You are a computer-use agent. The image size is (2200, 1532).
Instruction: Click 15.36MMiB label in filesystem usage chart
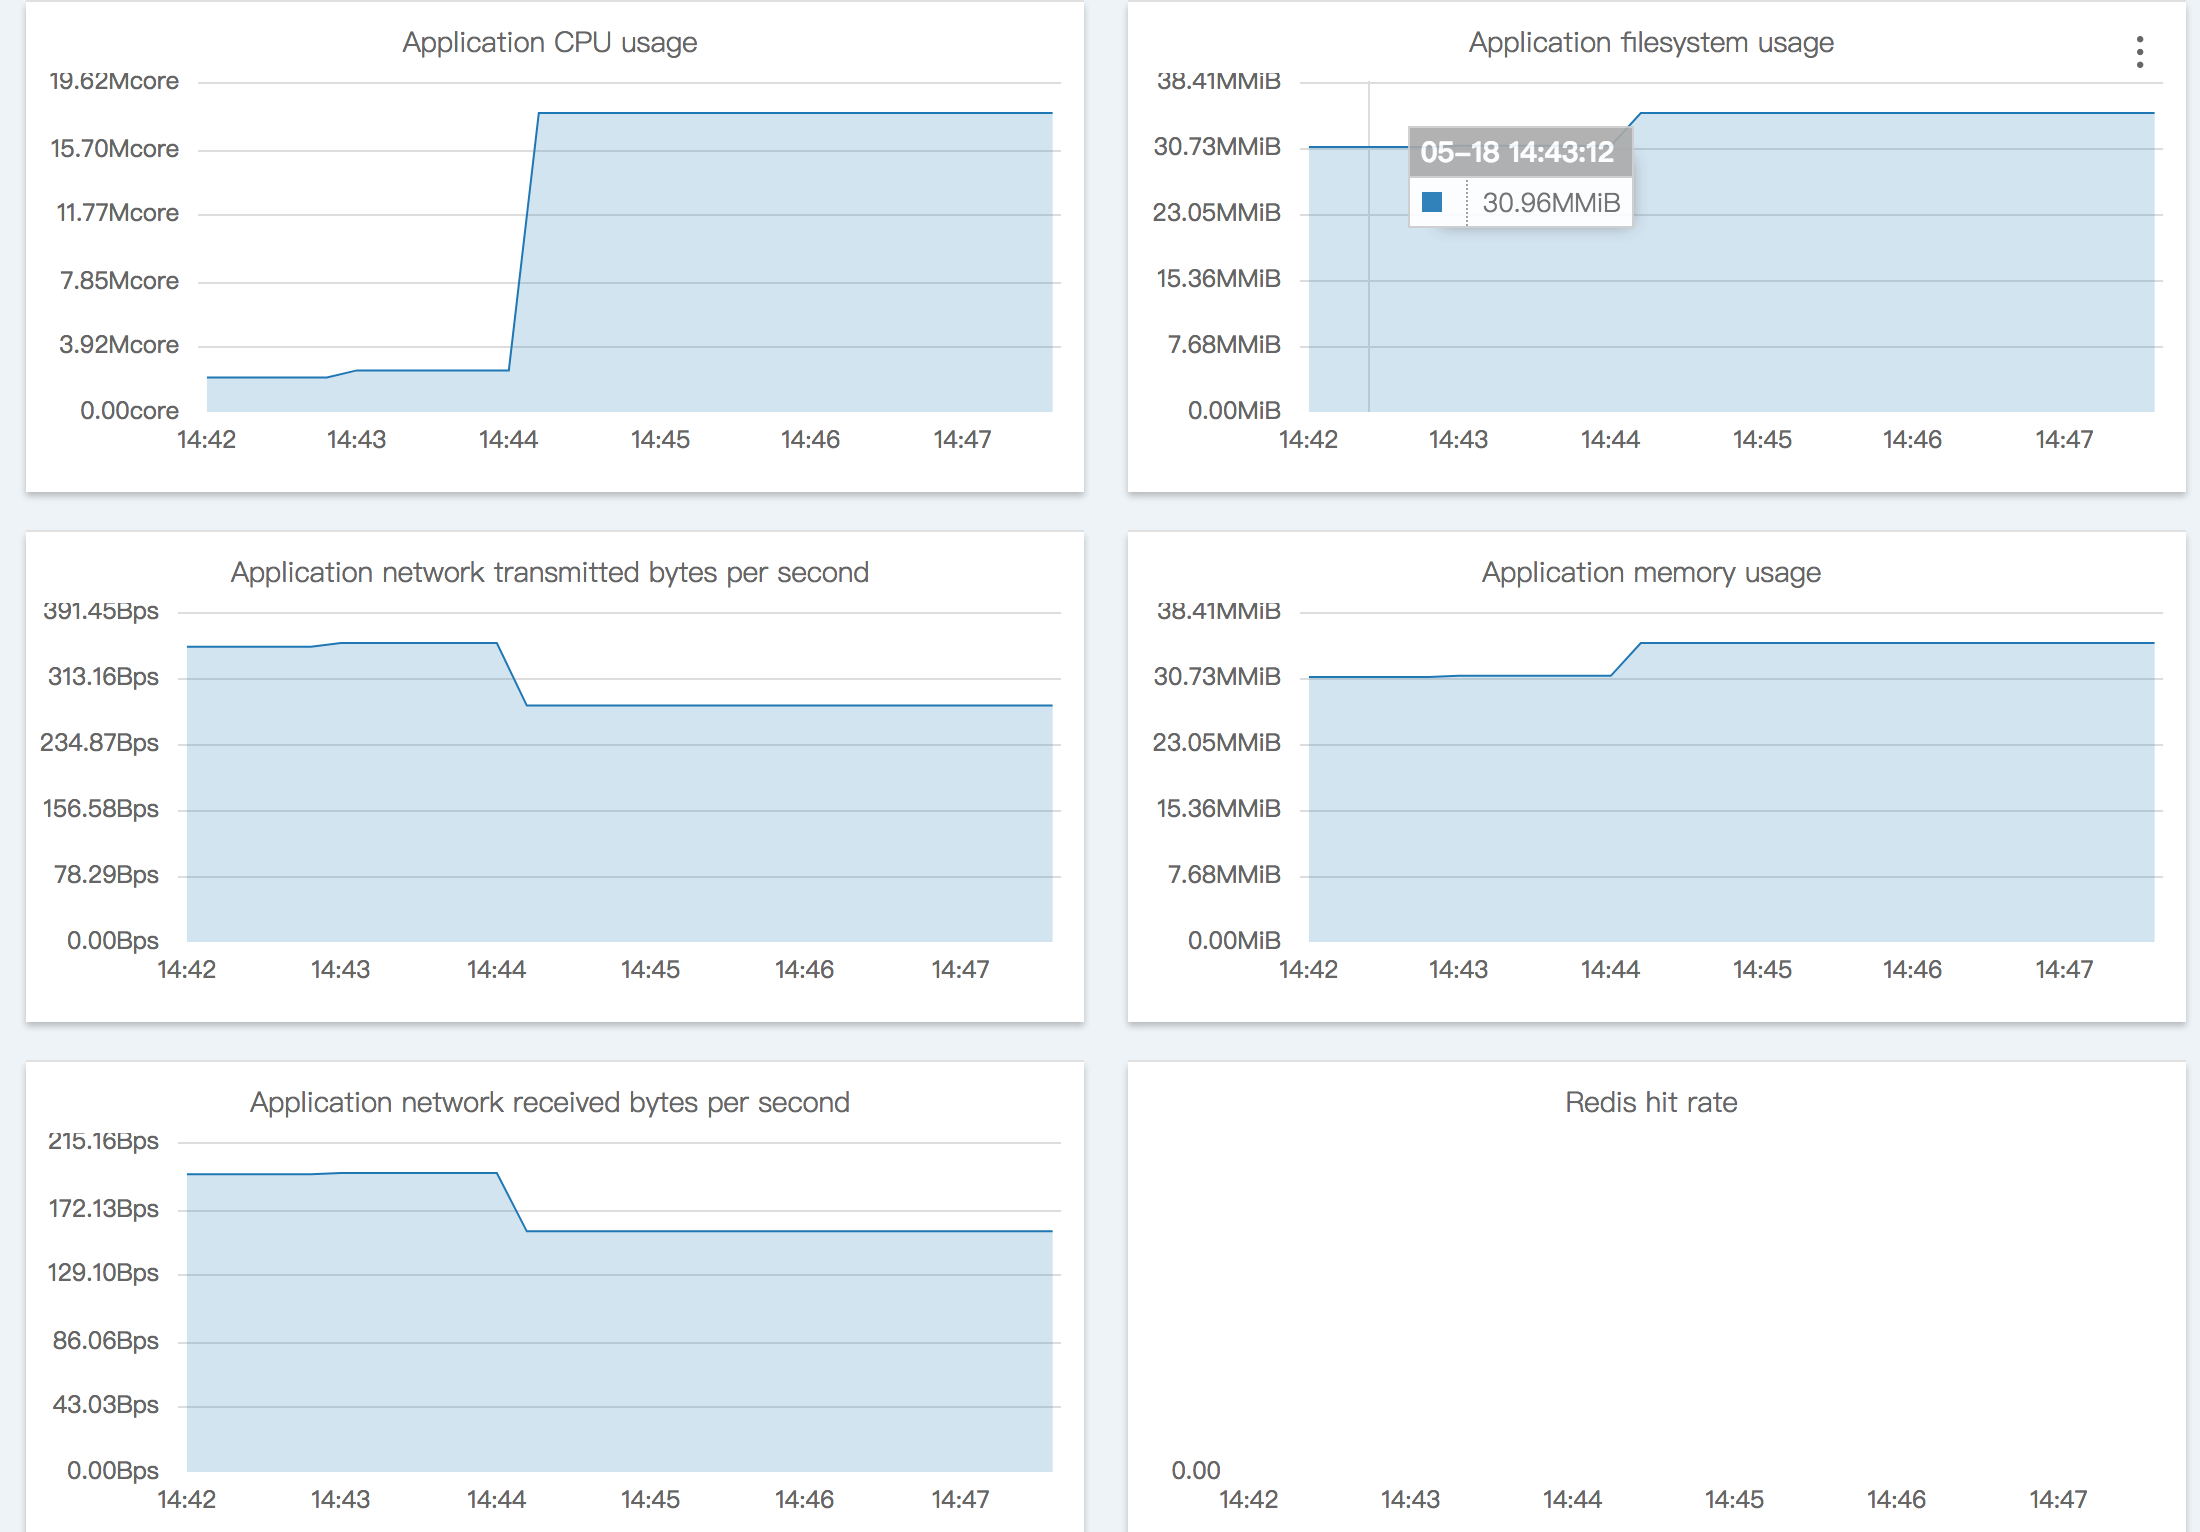pos(1219,279)
